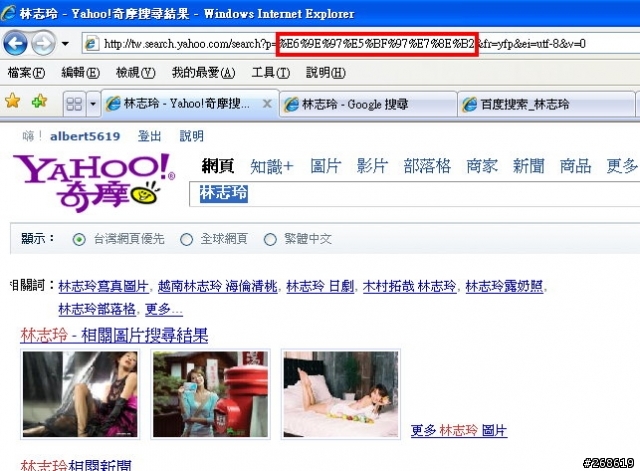This screenshot has height=471, width=640.
Task: Select the 網頁 search category
Action: [x=218, y=166]
